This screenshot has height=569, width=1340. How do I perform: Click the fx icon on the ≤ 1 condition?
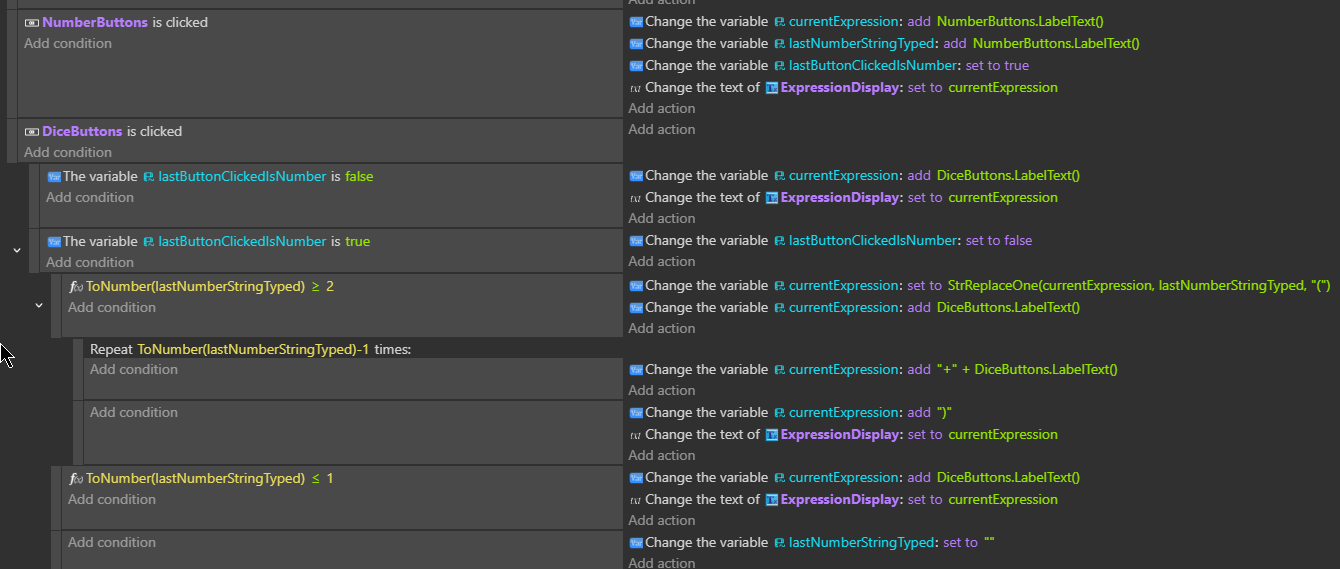point(76,478)
